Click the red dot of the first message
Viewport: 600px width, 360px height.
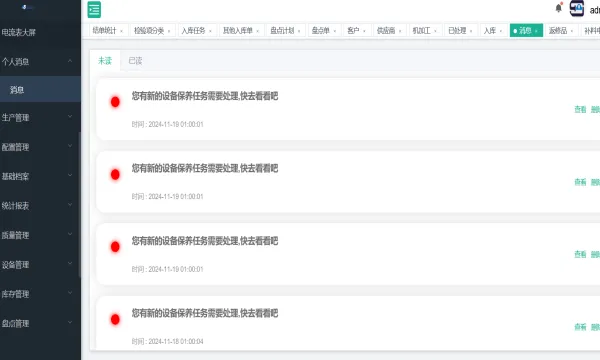115,102
